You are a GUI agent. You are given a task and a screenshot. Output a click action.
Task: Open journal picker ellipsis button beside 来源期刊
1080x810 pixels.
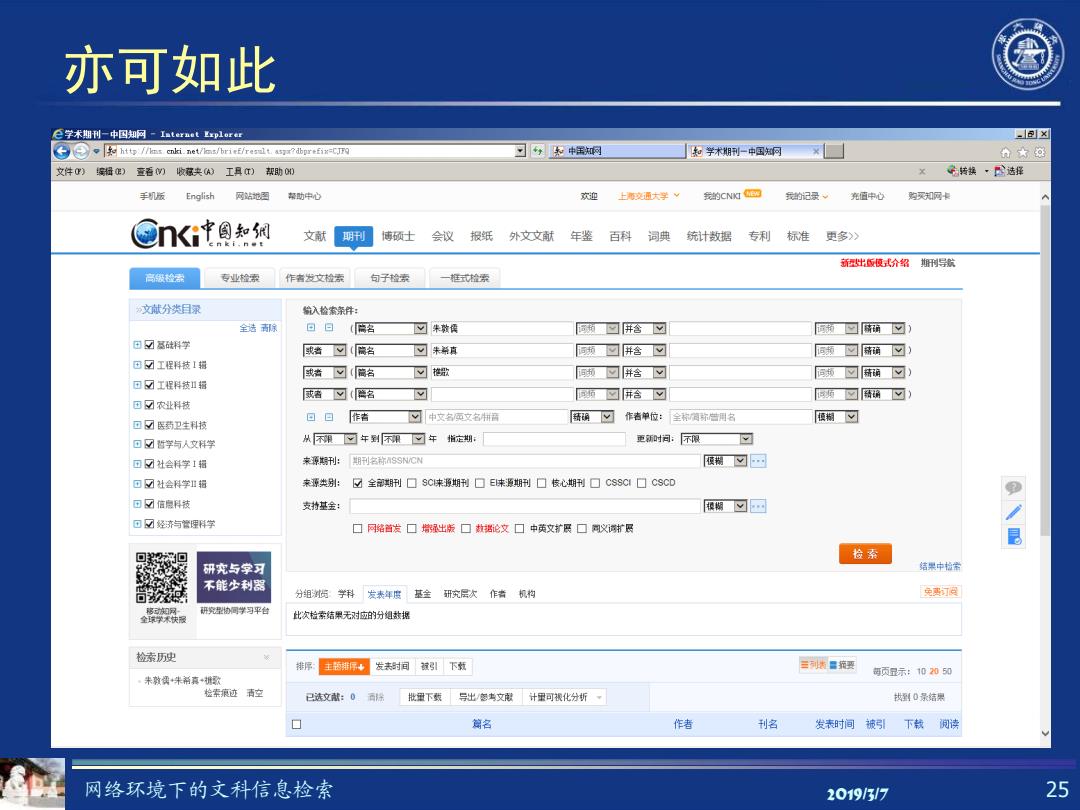click(x=758, y=461)
